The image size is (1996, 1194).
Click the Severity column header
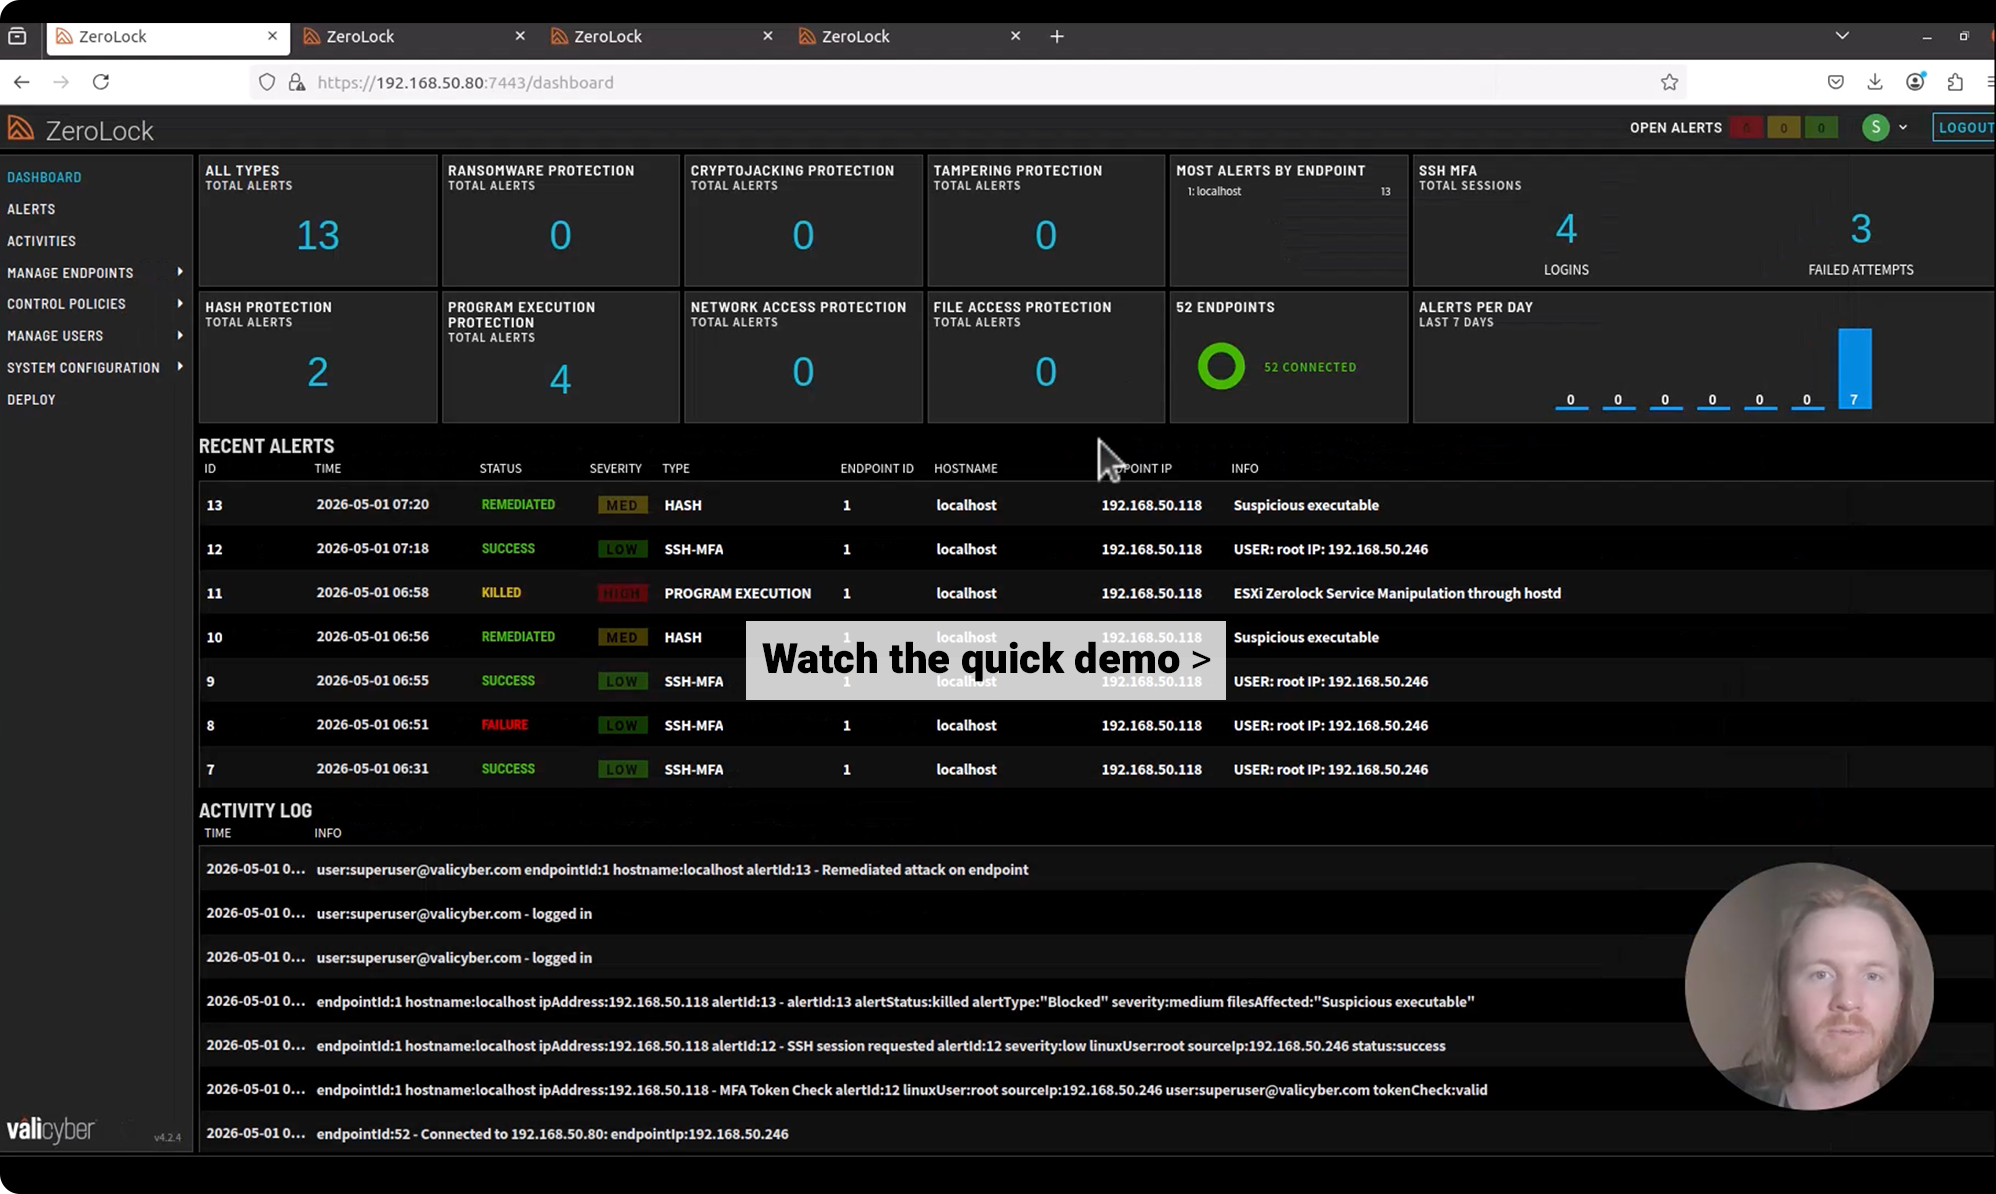click(x=615, y=468)
